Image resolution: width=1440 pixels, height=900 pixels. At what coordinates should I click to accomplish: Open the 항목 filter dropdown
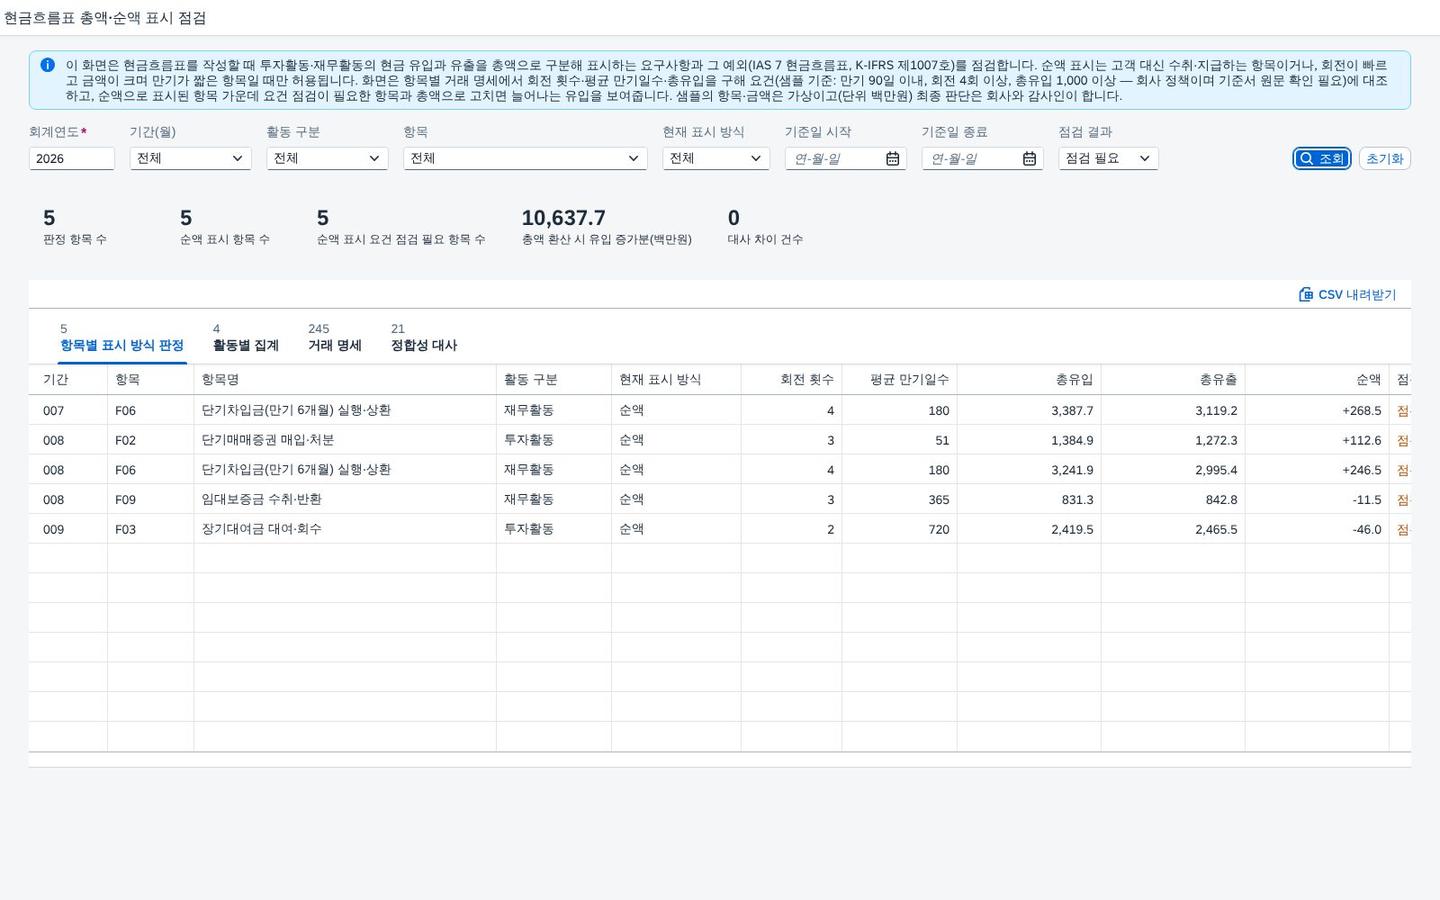coord(525,158)
